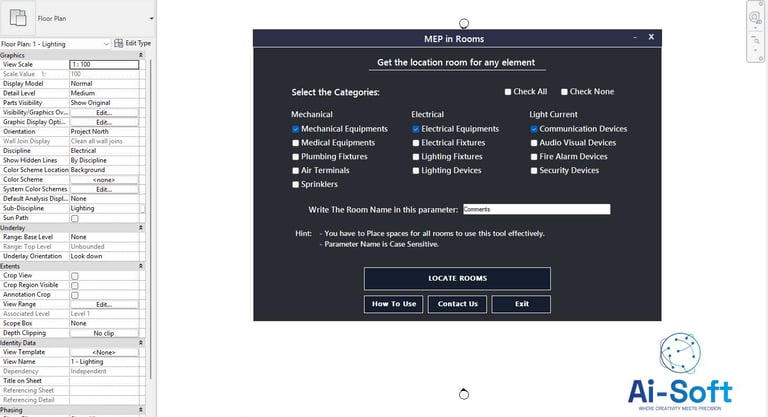Click the Edit Type icon
This screenshot has height=417, width=768.
[119, 43]
